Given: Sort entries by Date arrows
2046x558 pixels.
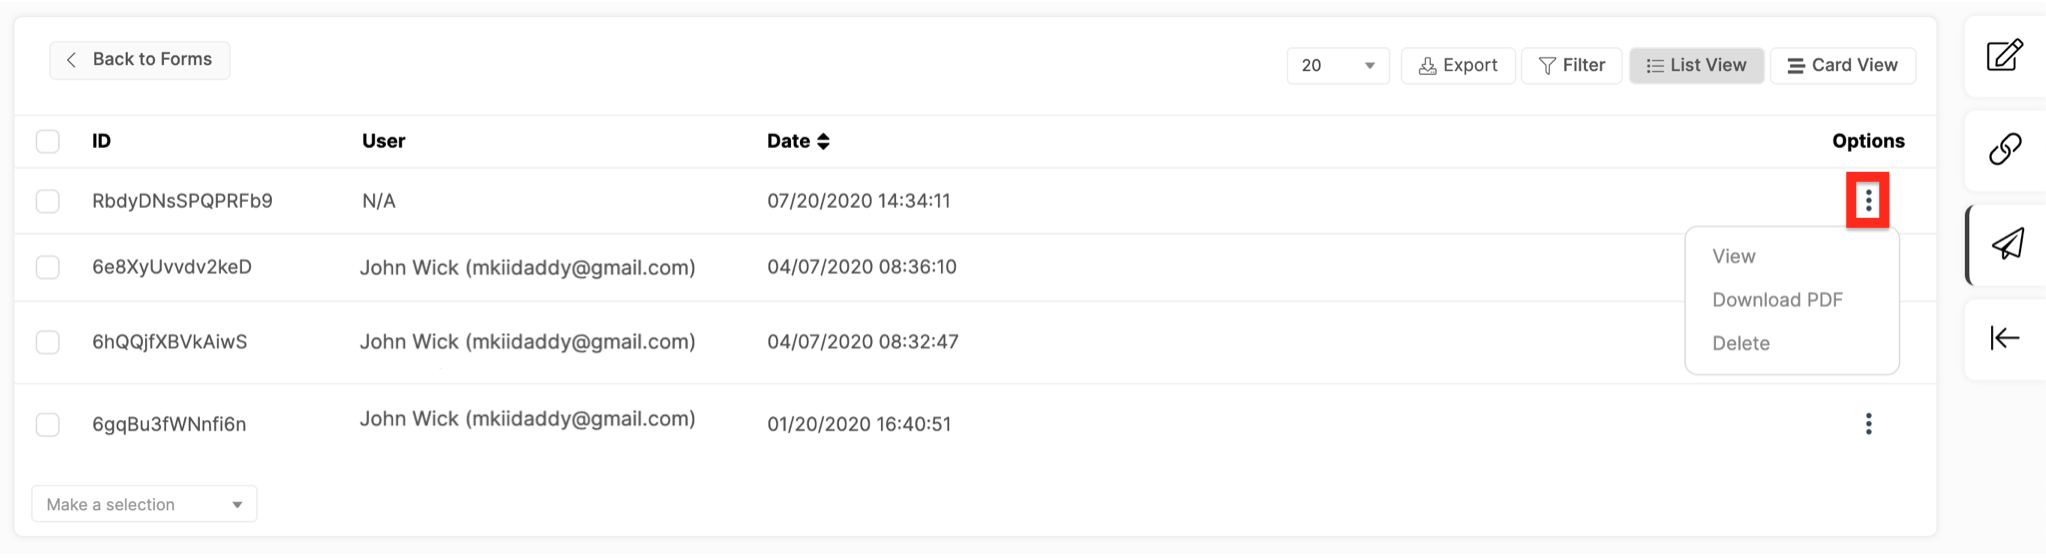Looking at the screenshot, I should [823, 141].
